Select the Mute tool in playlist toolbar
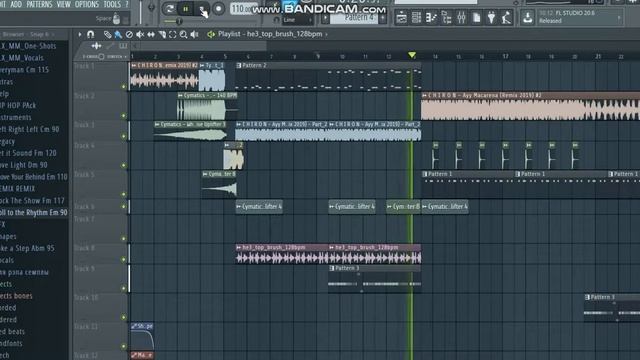The image size is (640, 360). pos(140,35)
